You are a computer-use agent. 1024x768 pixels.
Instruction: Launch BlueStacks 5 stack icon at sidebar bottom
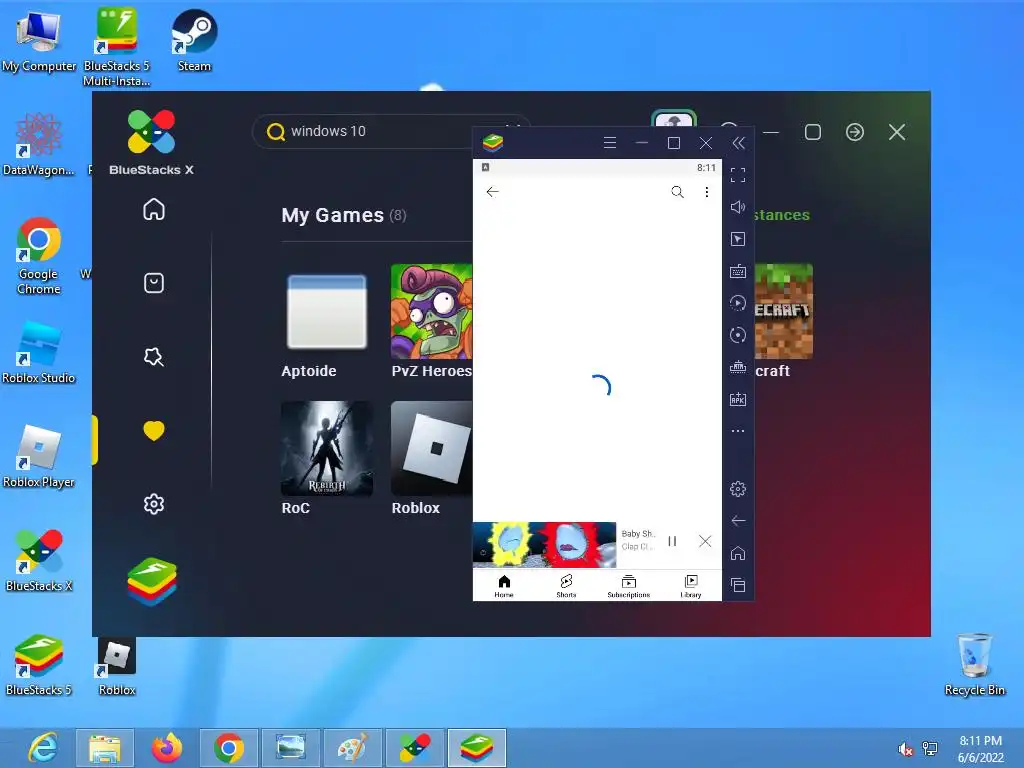click(152, 581)
